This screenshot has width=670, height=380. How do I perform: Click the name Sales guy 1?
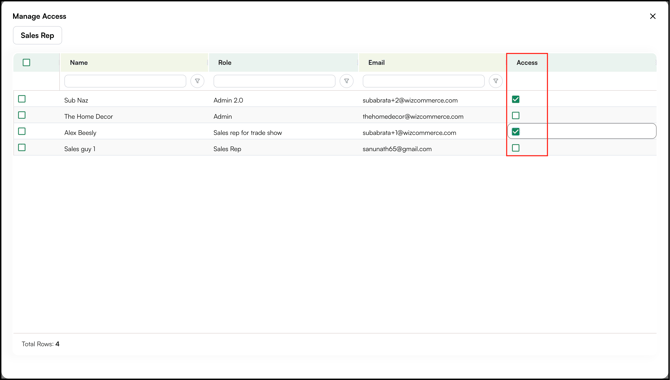(80, 149)
